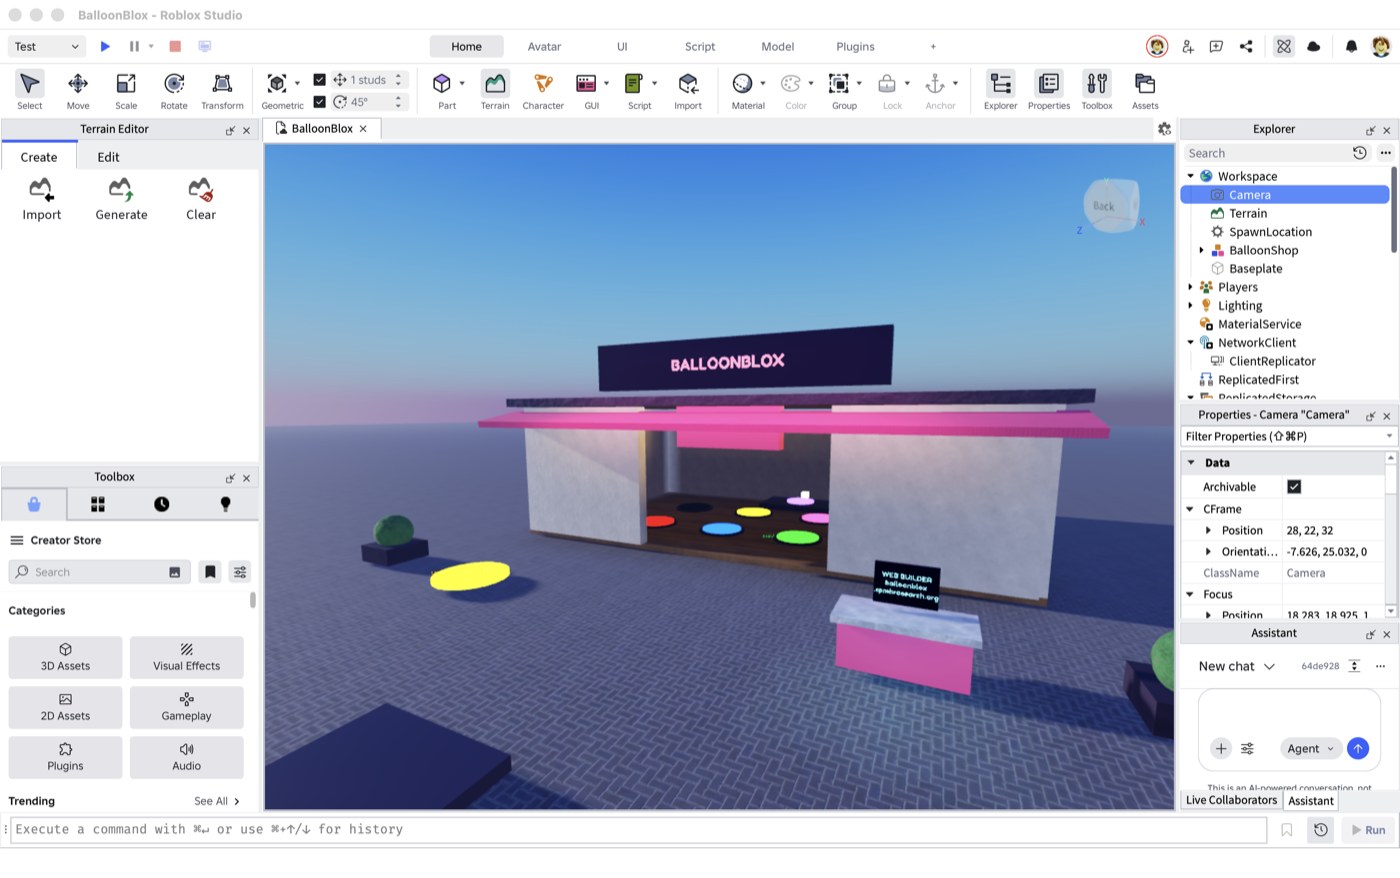Open the Agent mode dropdown
Screen dimensions: 1400x878
(1310, 748)
